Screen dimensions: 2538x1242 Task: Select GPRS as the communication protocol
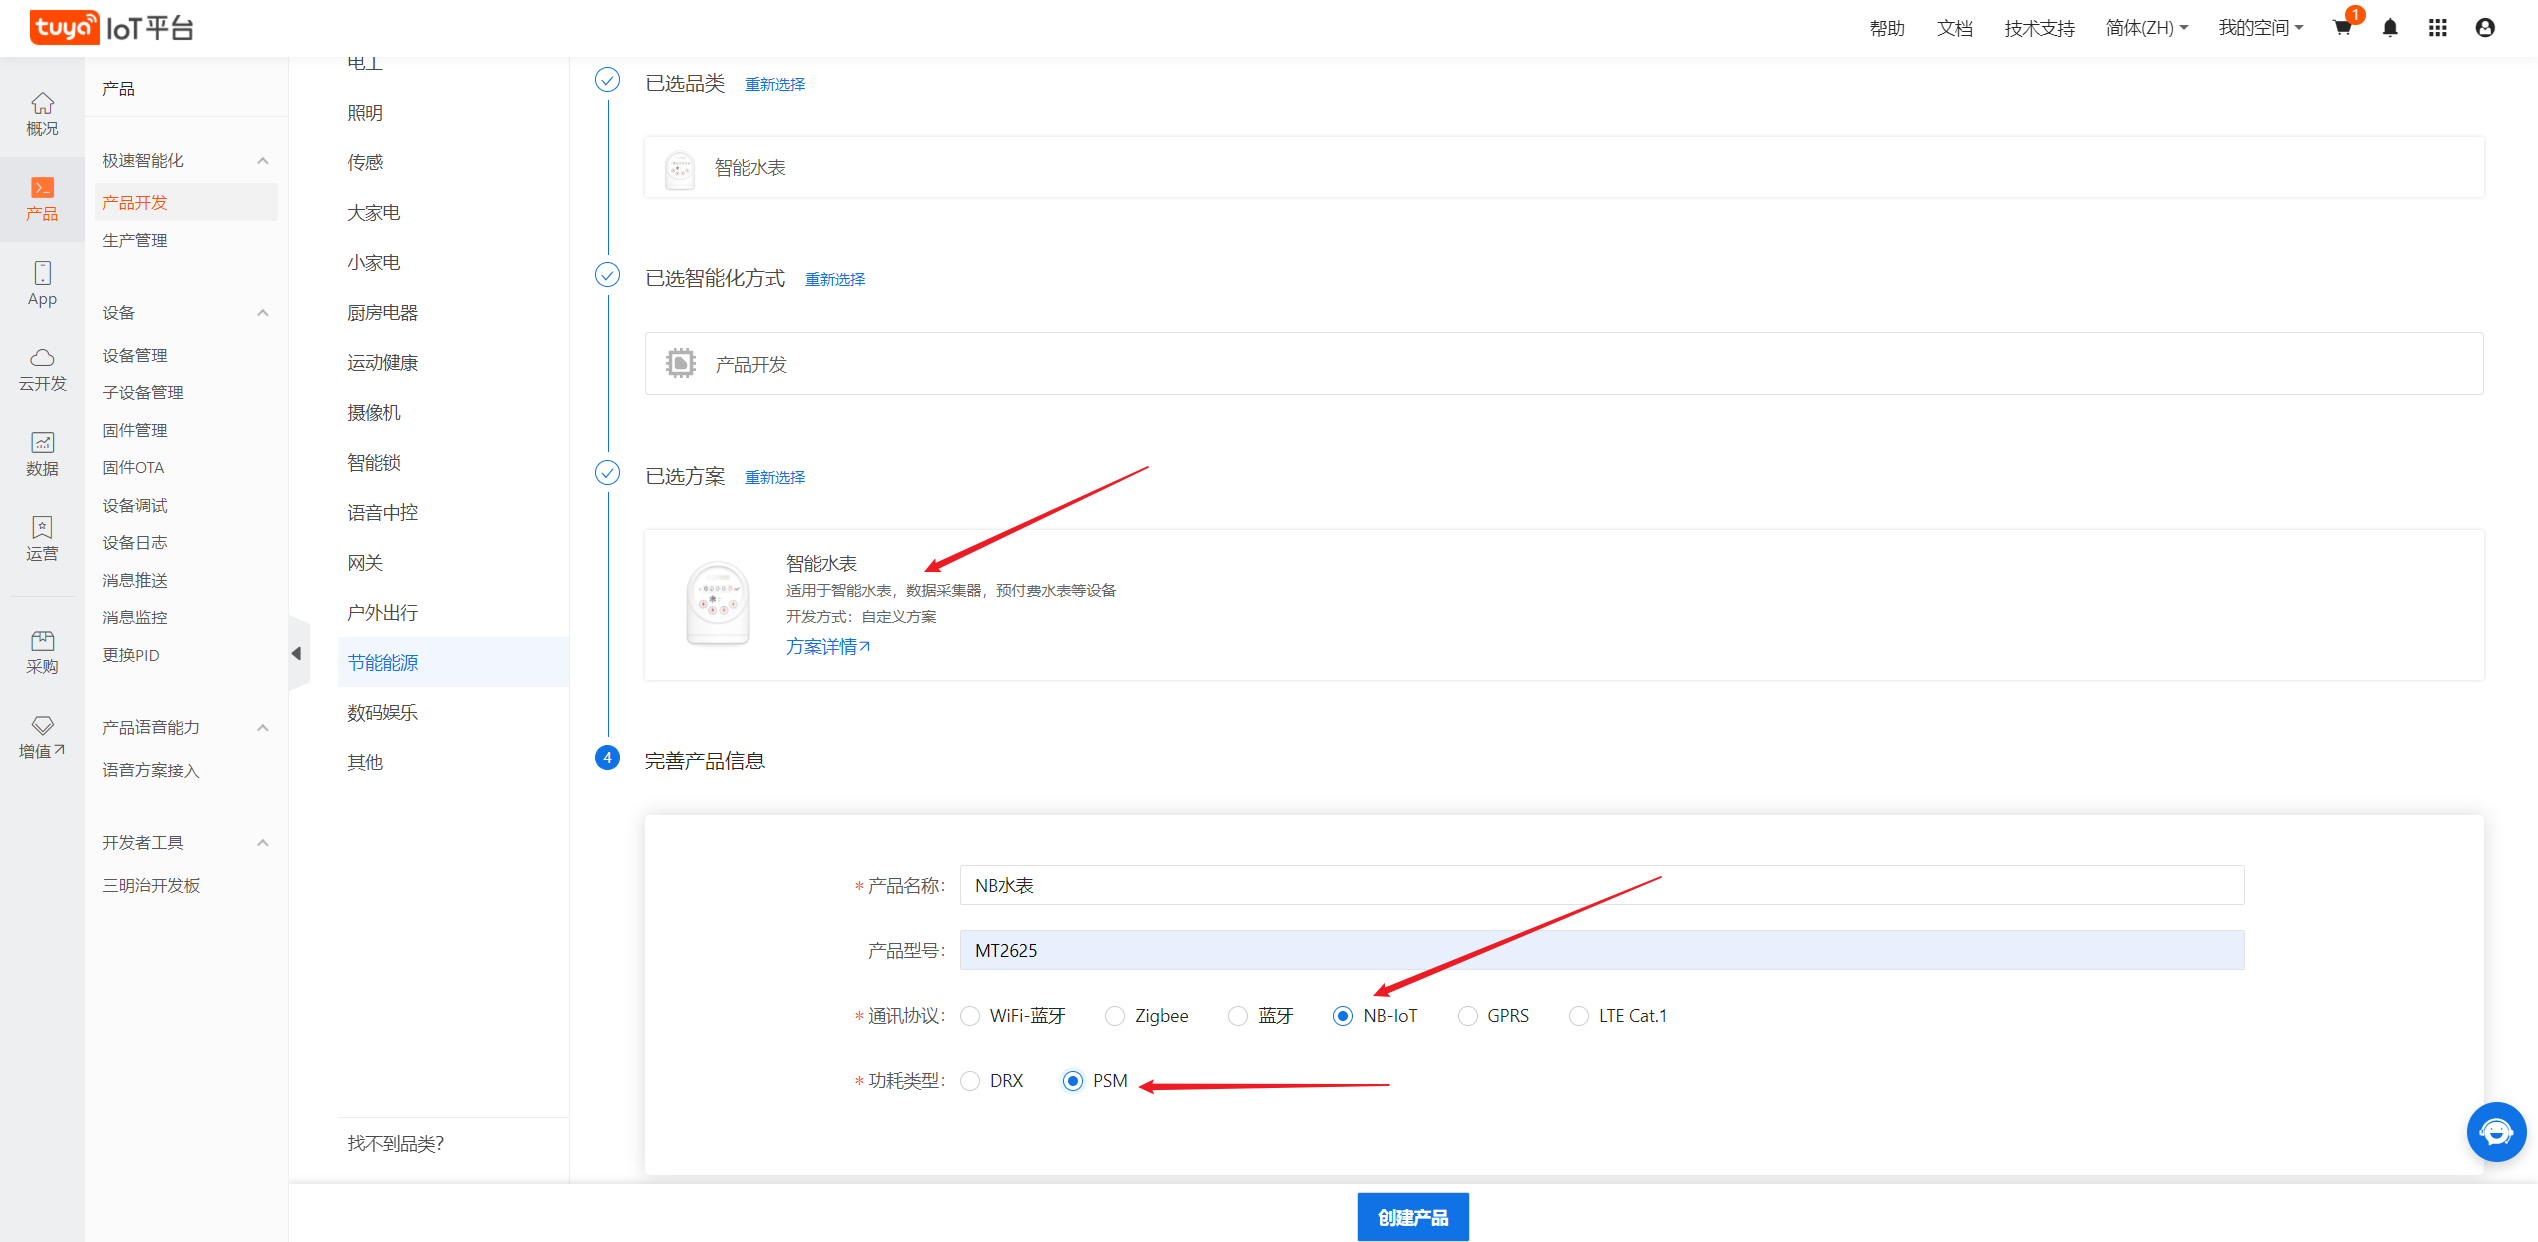tap(1468, 1015)
